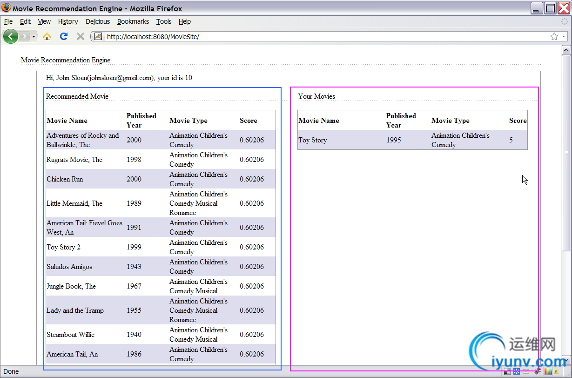Viewport: 572px width, 378px height.
Task: Click Movie Name header in Recommended Movie table
Action: click(67, 120)
